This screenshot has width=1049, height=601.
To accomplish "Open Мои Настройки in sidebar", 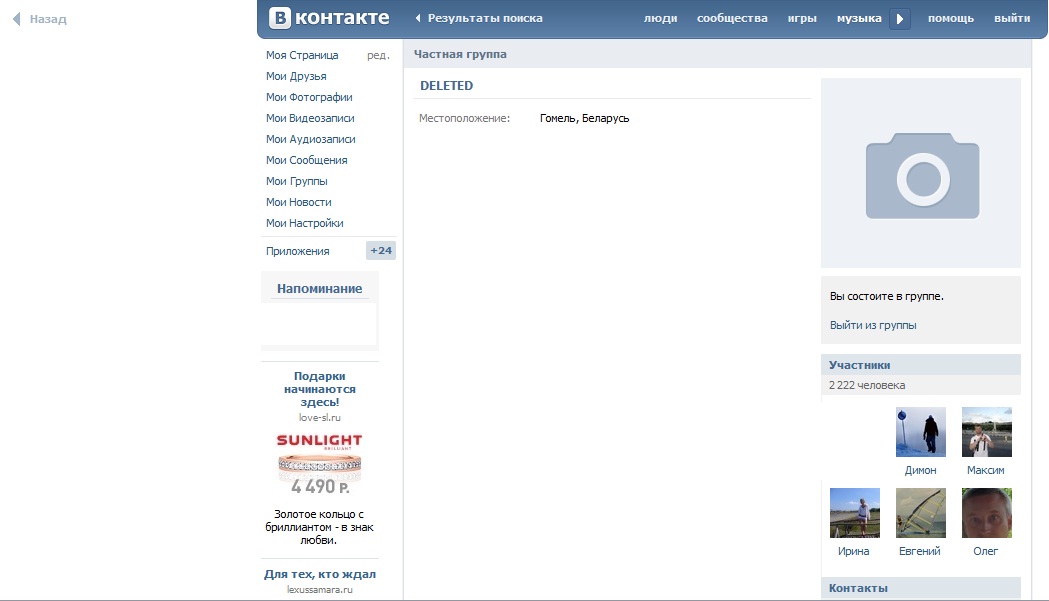I will point(304,223).
